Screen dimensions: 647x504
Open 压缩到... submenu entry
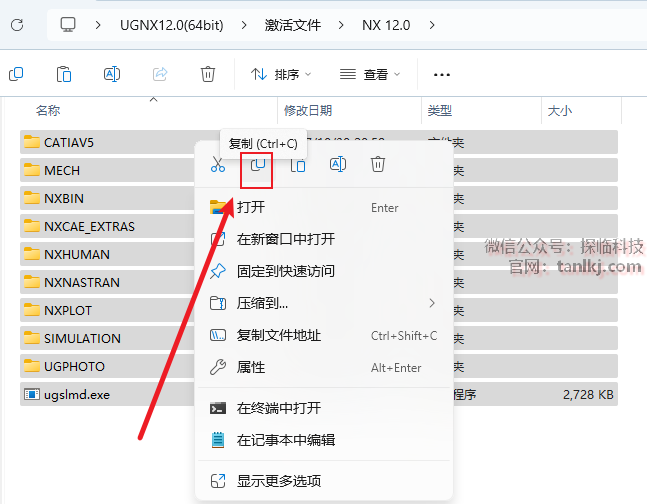pos(324,303)
